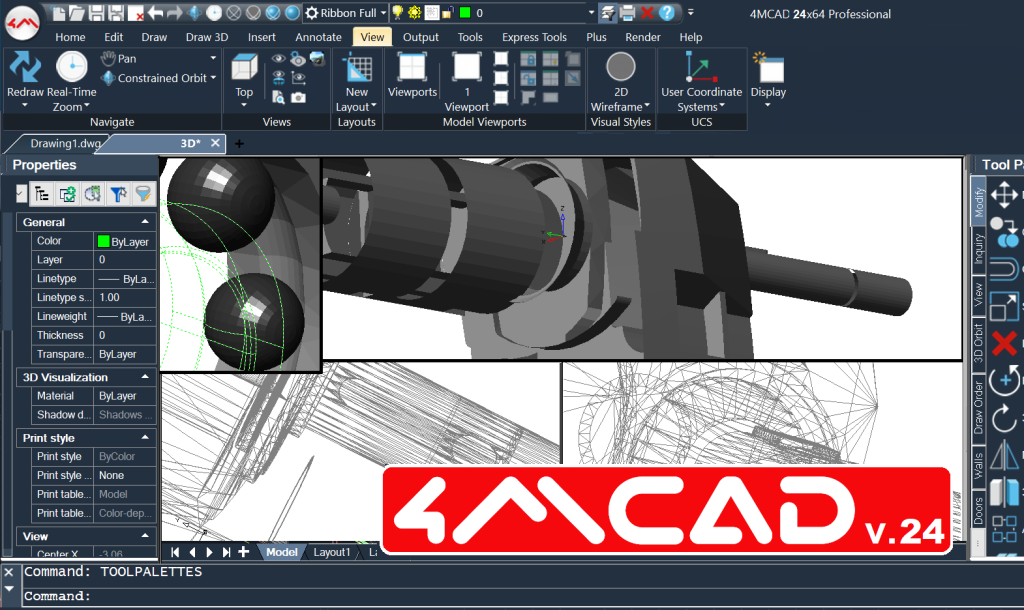Toggle the sun layer freeze icon
Viewport: 1024px width, 610px height.
coord(414,13)
